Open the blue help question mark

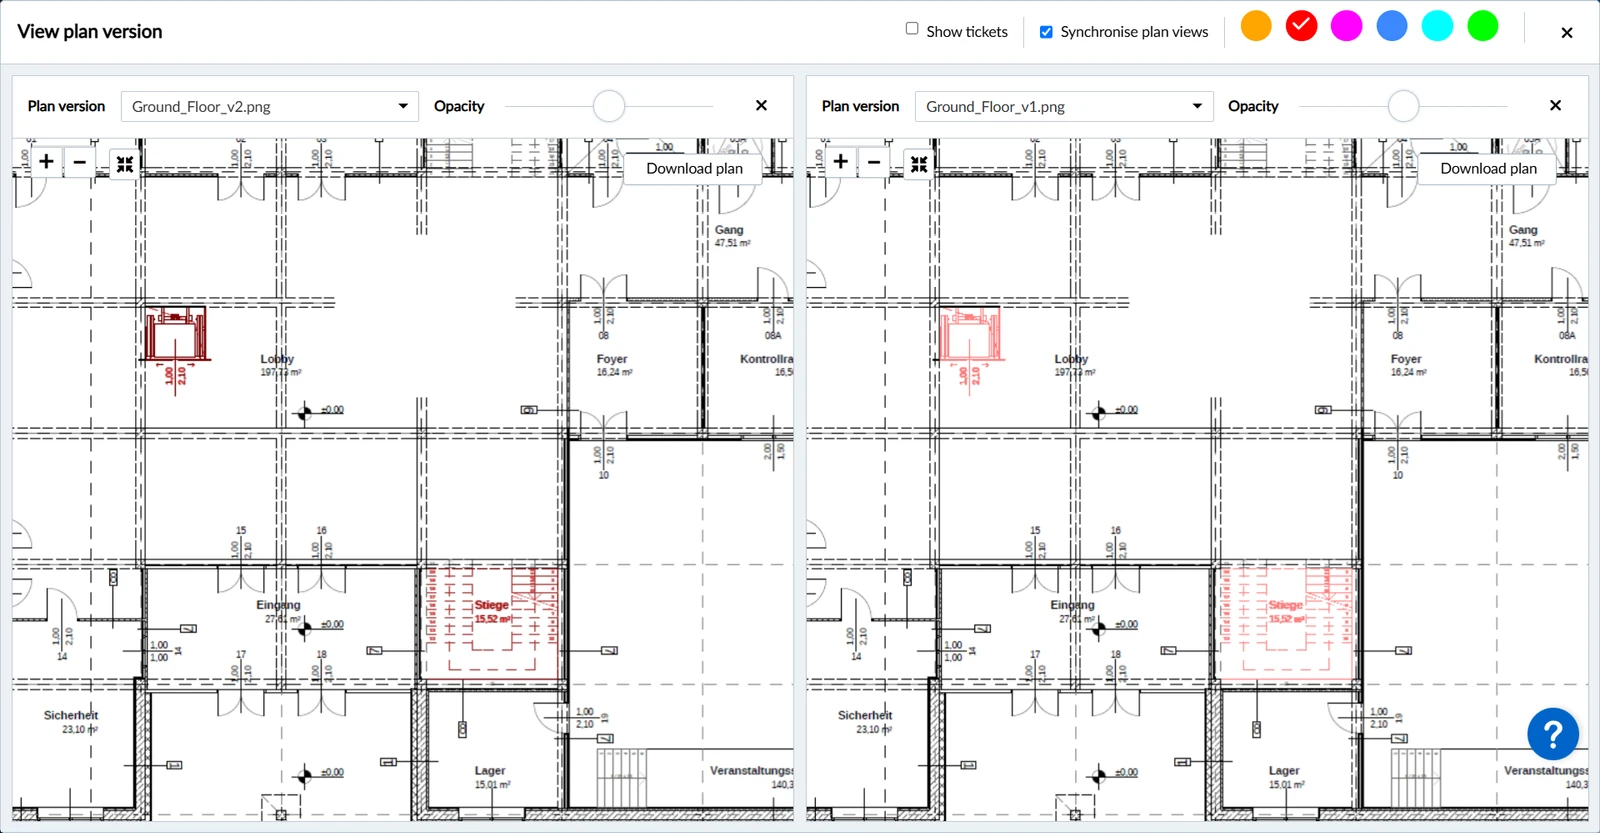point(1553,735)
